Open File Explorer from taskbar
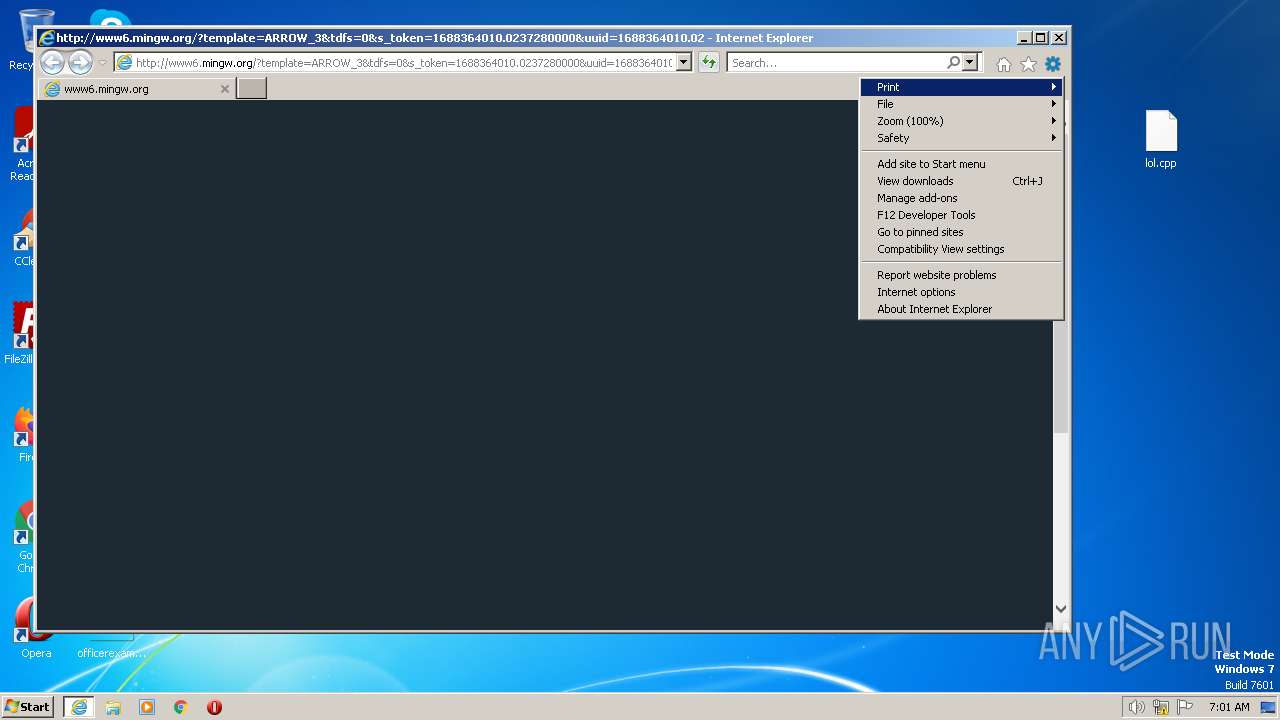This screenshot has width=1280, height=720. [x=113, y=707]
